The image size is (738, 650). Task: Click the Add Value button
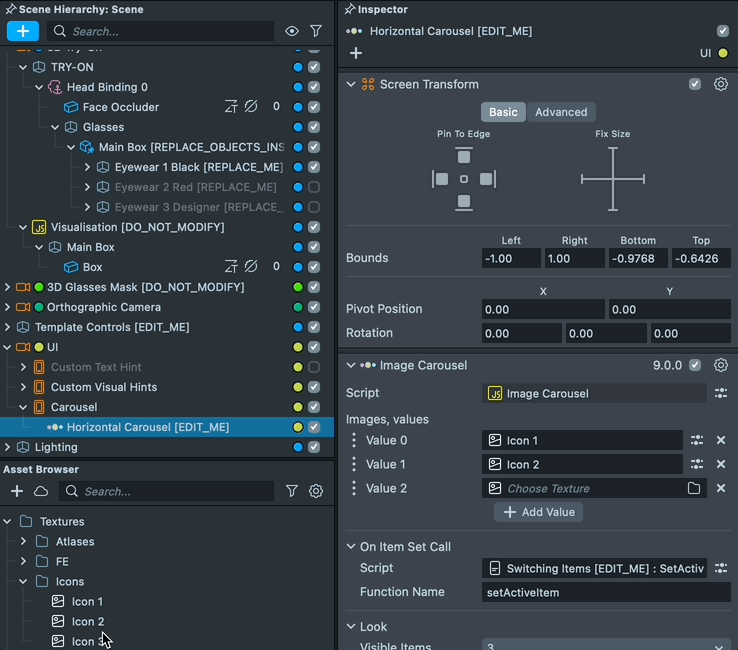point(538,512)
